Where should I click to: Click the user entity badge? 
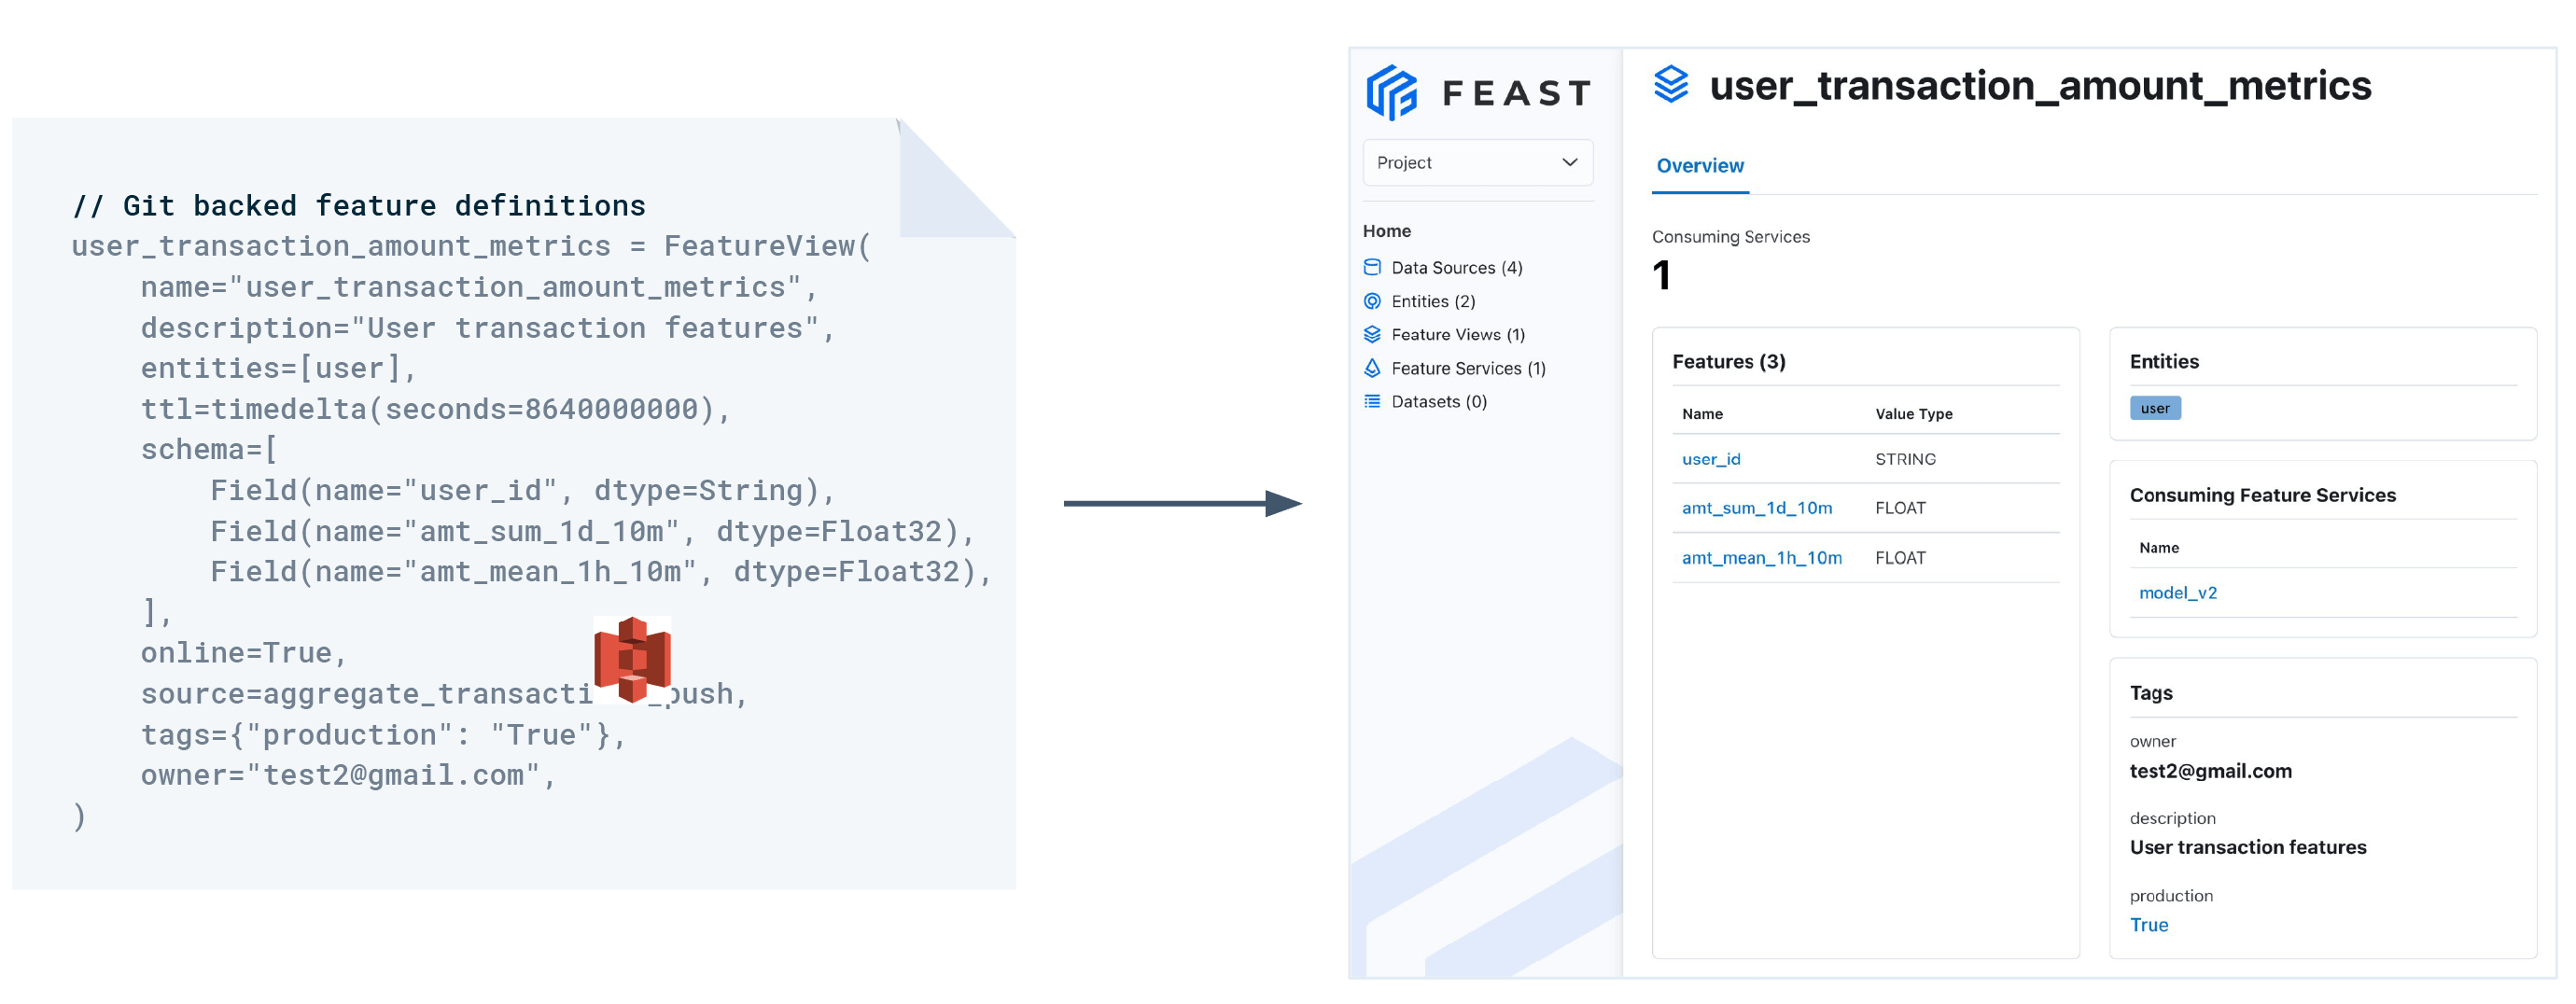(2154, 408)
